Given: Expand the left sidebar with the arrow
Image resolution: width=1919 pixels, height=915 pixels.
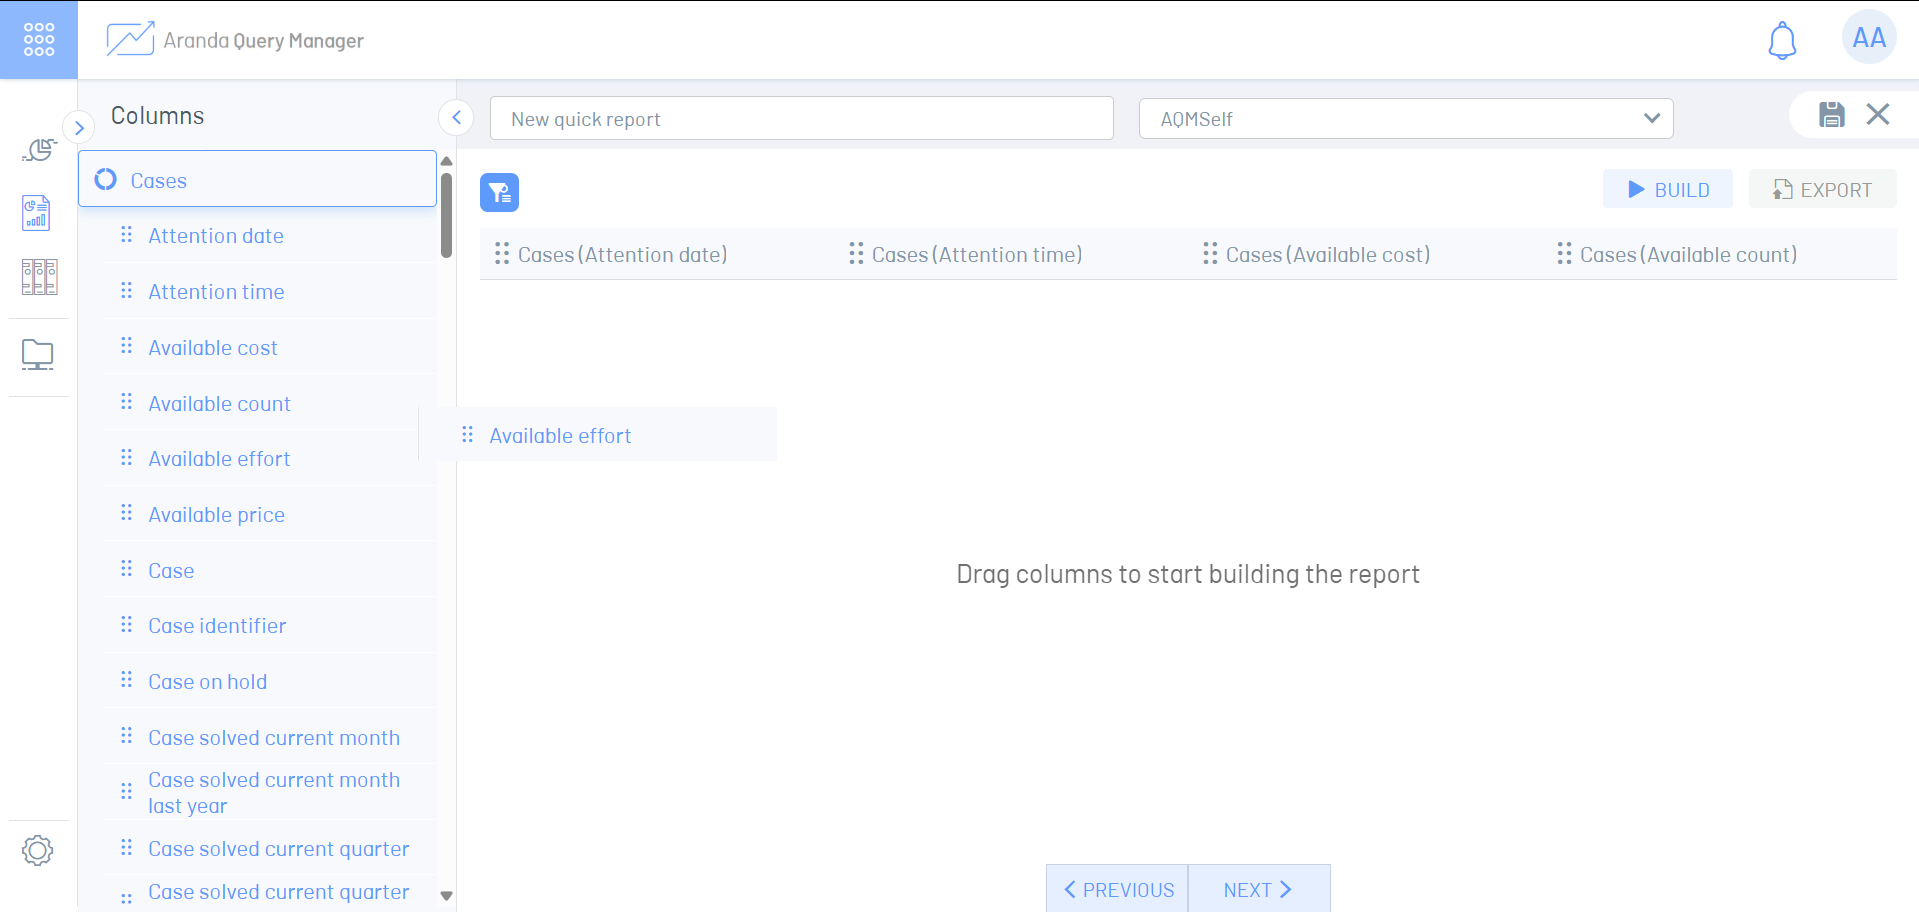Looking at the screenshot, I should pyautogui.click(x=79, y=128).
